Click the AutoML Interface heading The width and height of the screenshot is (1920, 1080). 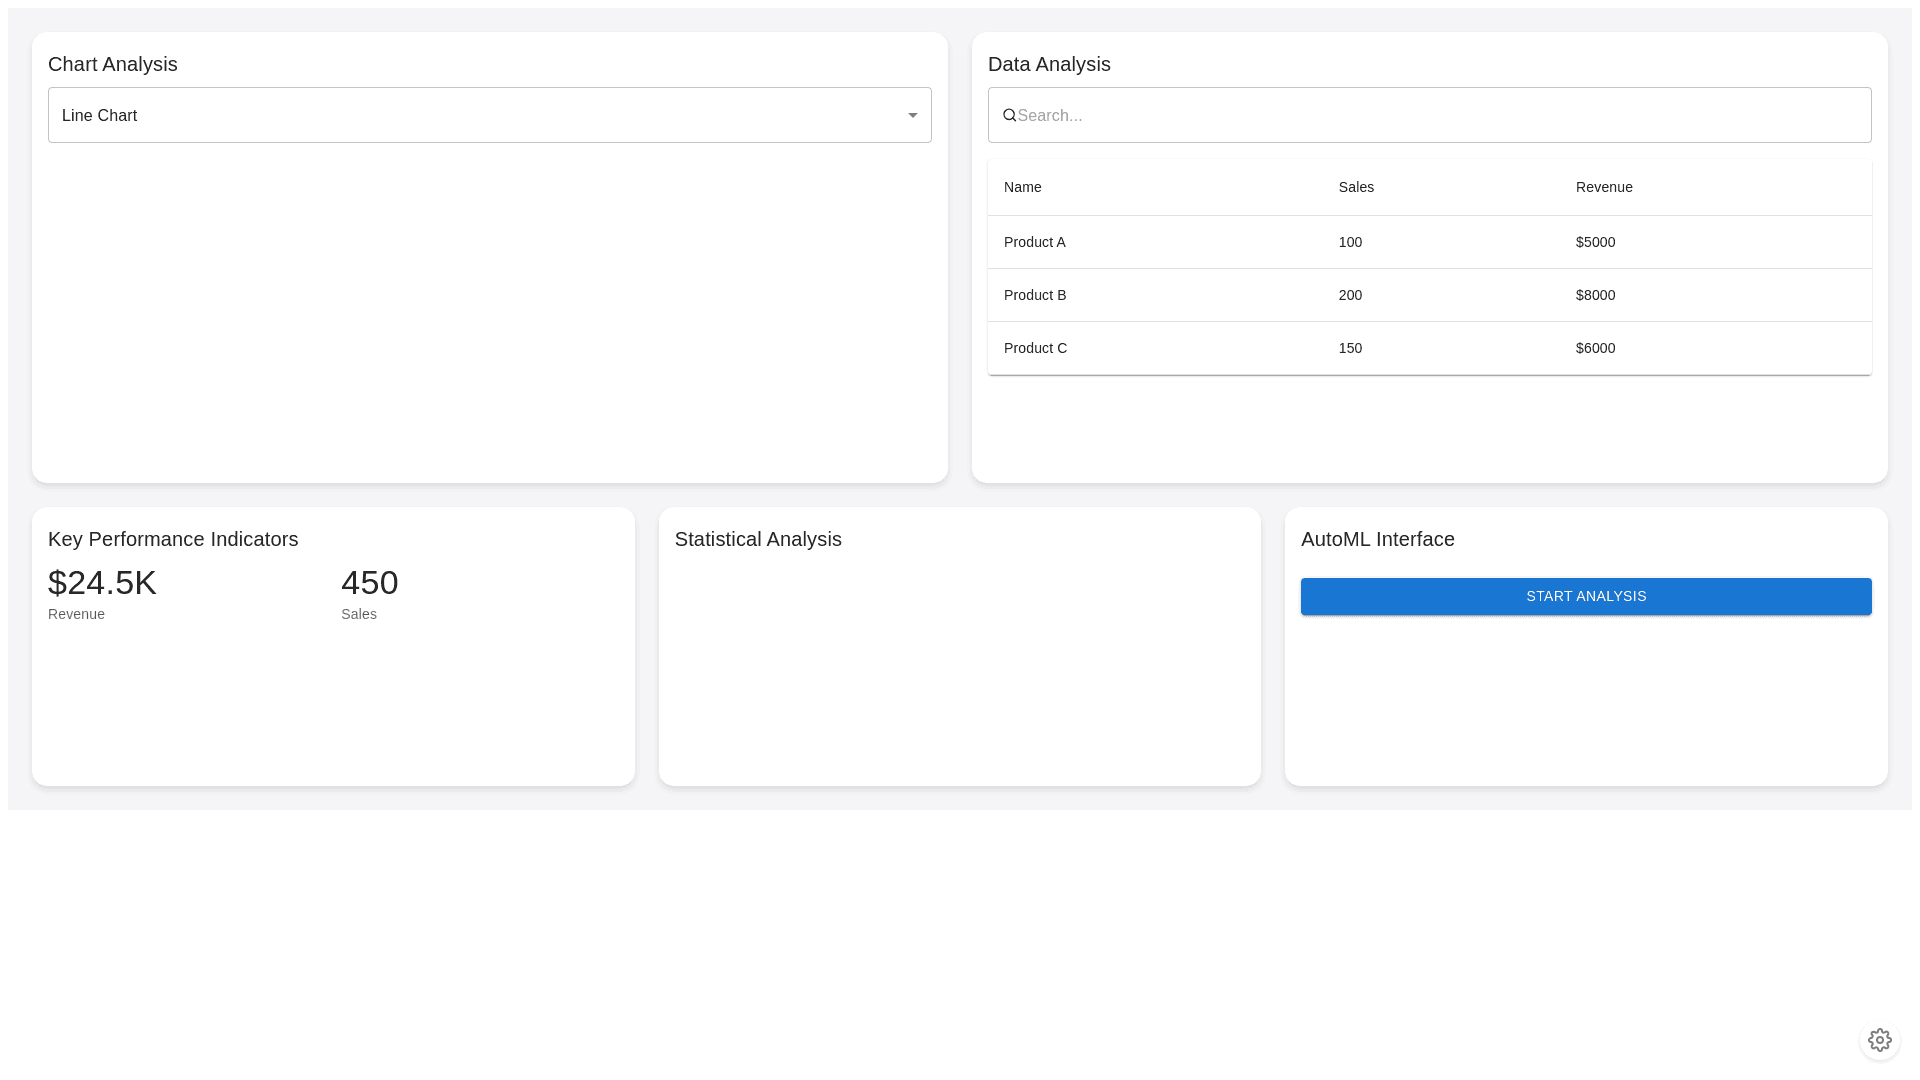(x=1377, y=539)
